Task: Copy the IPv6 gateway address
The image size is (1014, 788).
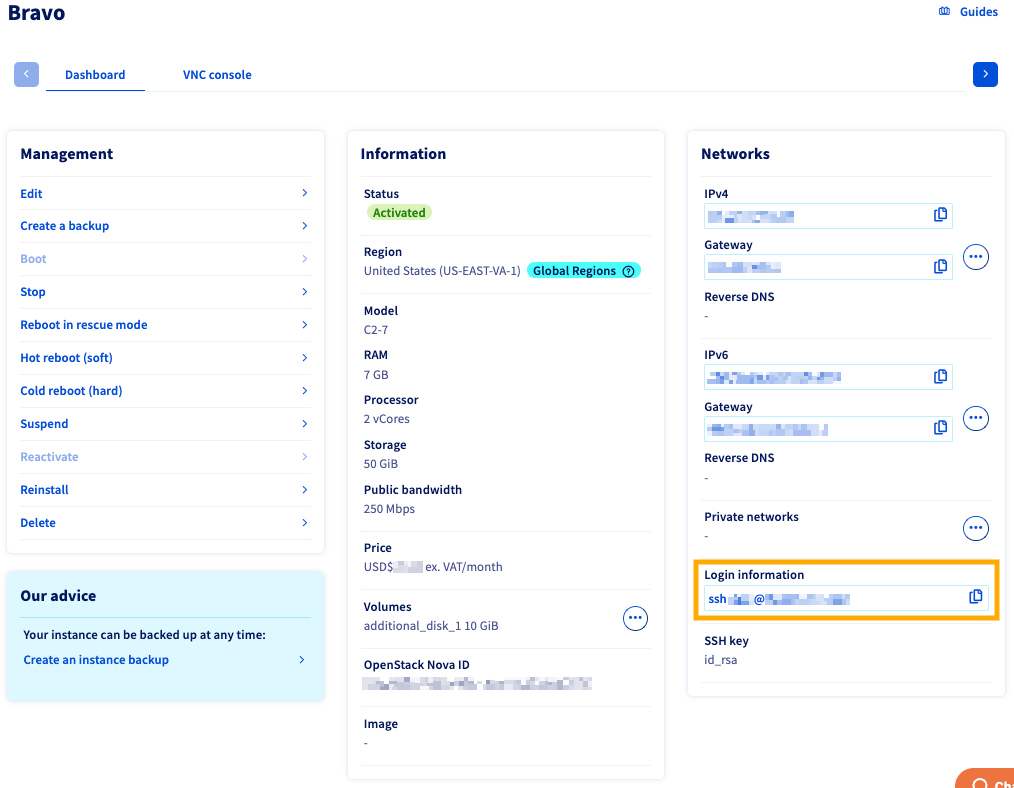Action: coord(940,427)
